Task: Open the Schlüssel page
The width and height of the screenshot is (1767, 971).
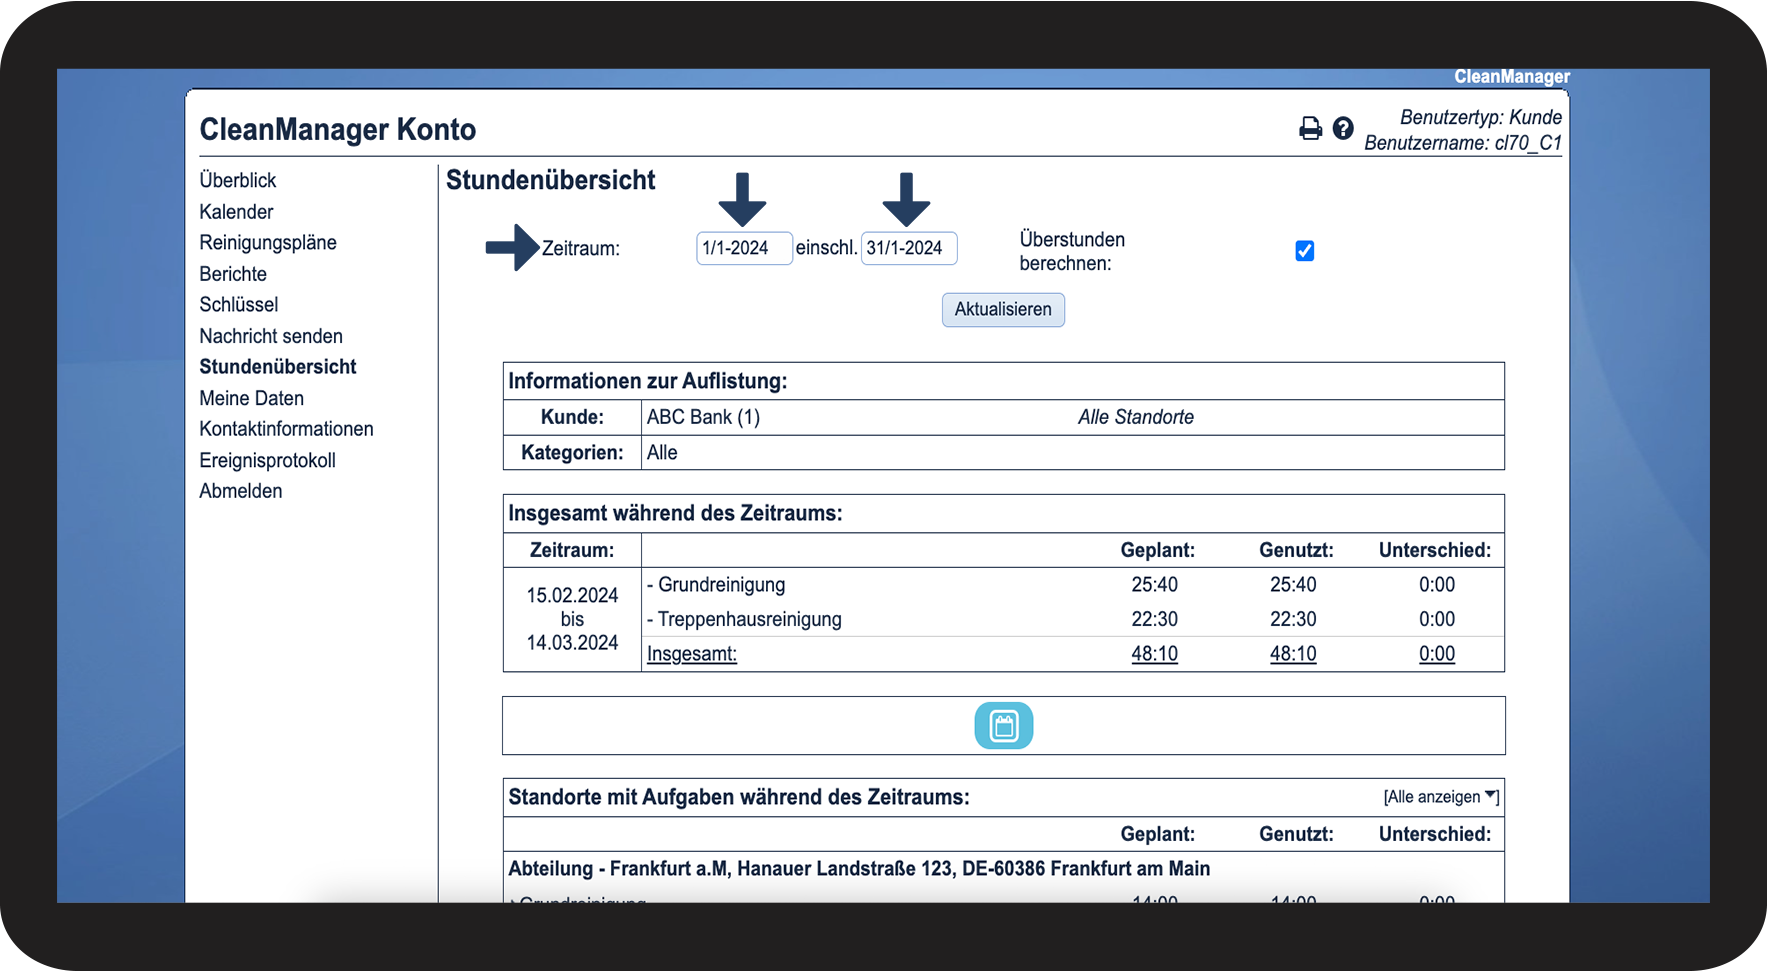Action: pyautogui.click(x=239, y=305)
